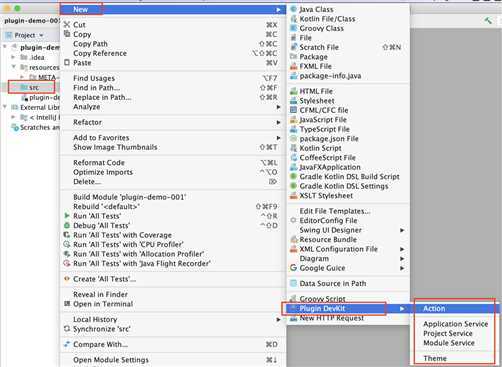Click the Groovy Class icon
502x367 pixels.
coord(294,28)
